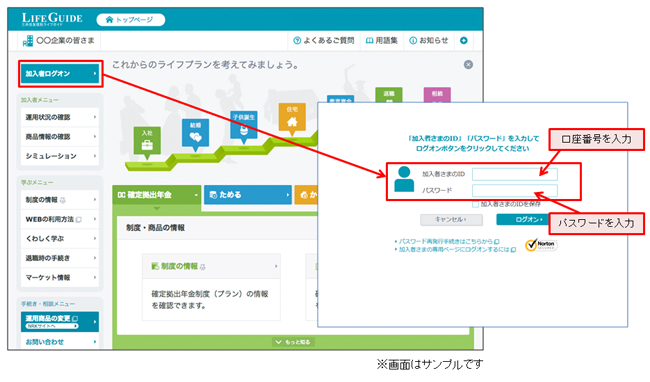The width and height of the screenshot is (650, 382).
Task: Select the 相続 pink life event icon
Action: tap(437, 95)
